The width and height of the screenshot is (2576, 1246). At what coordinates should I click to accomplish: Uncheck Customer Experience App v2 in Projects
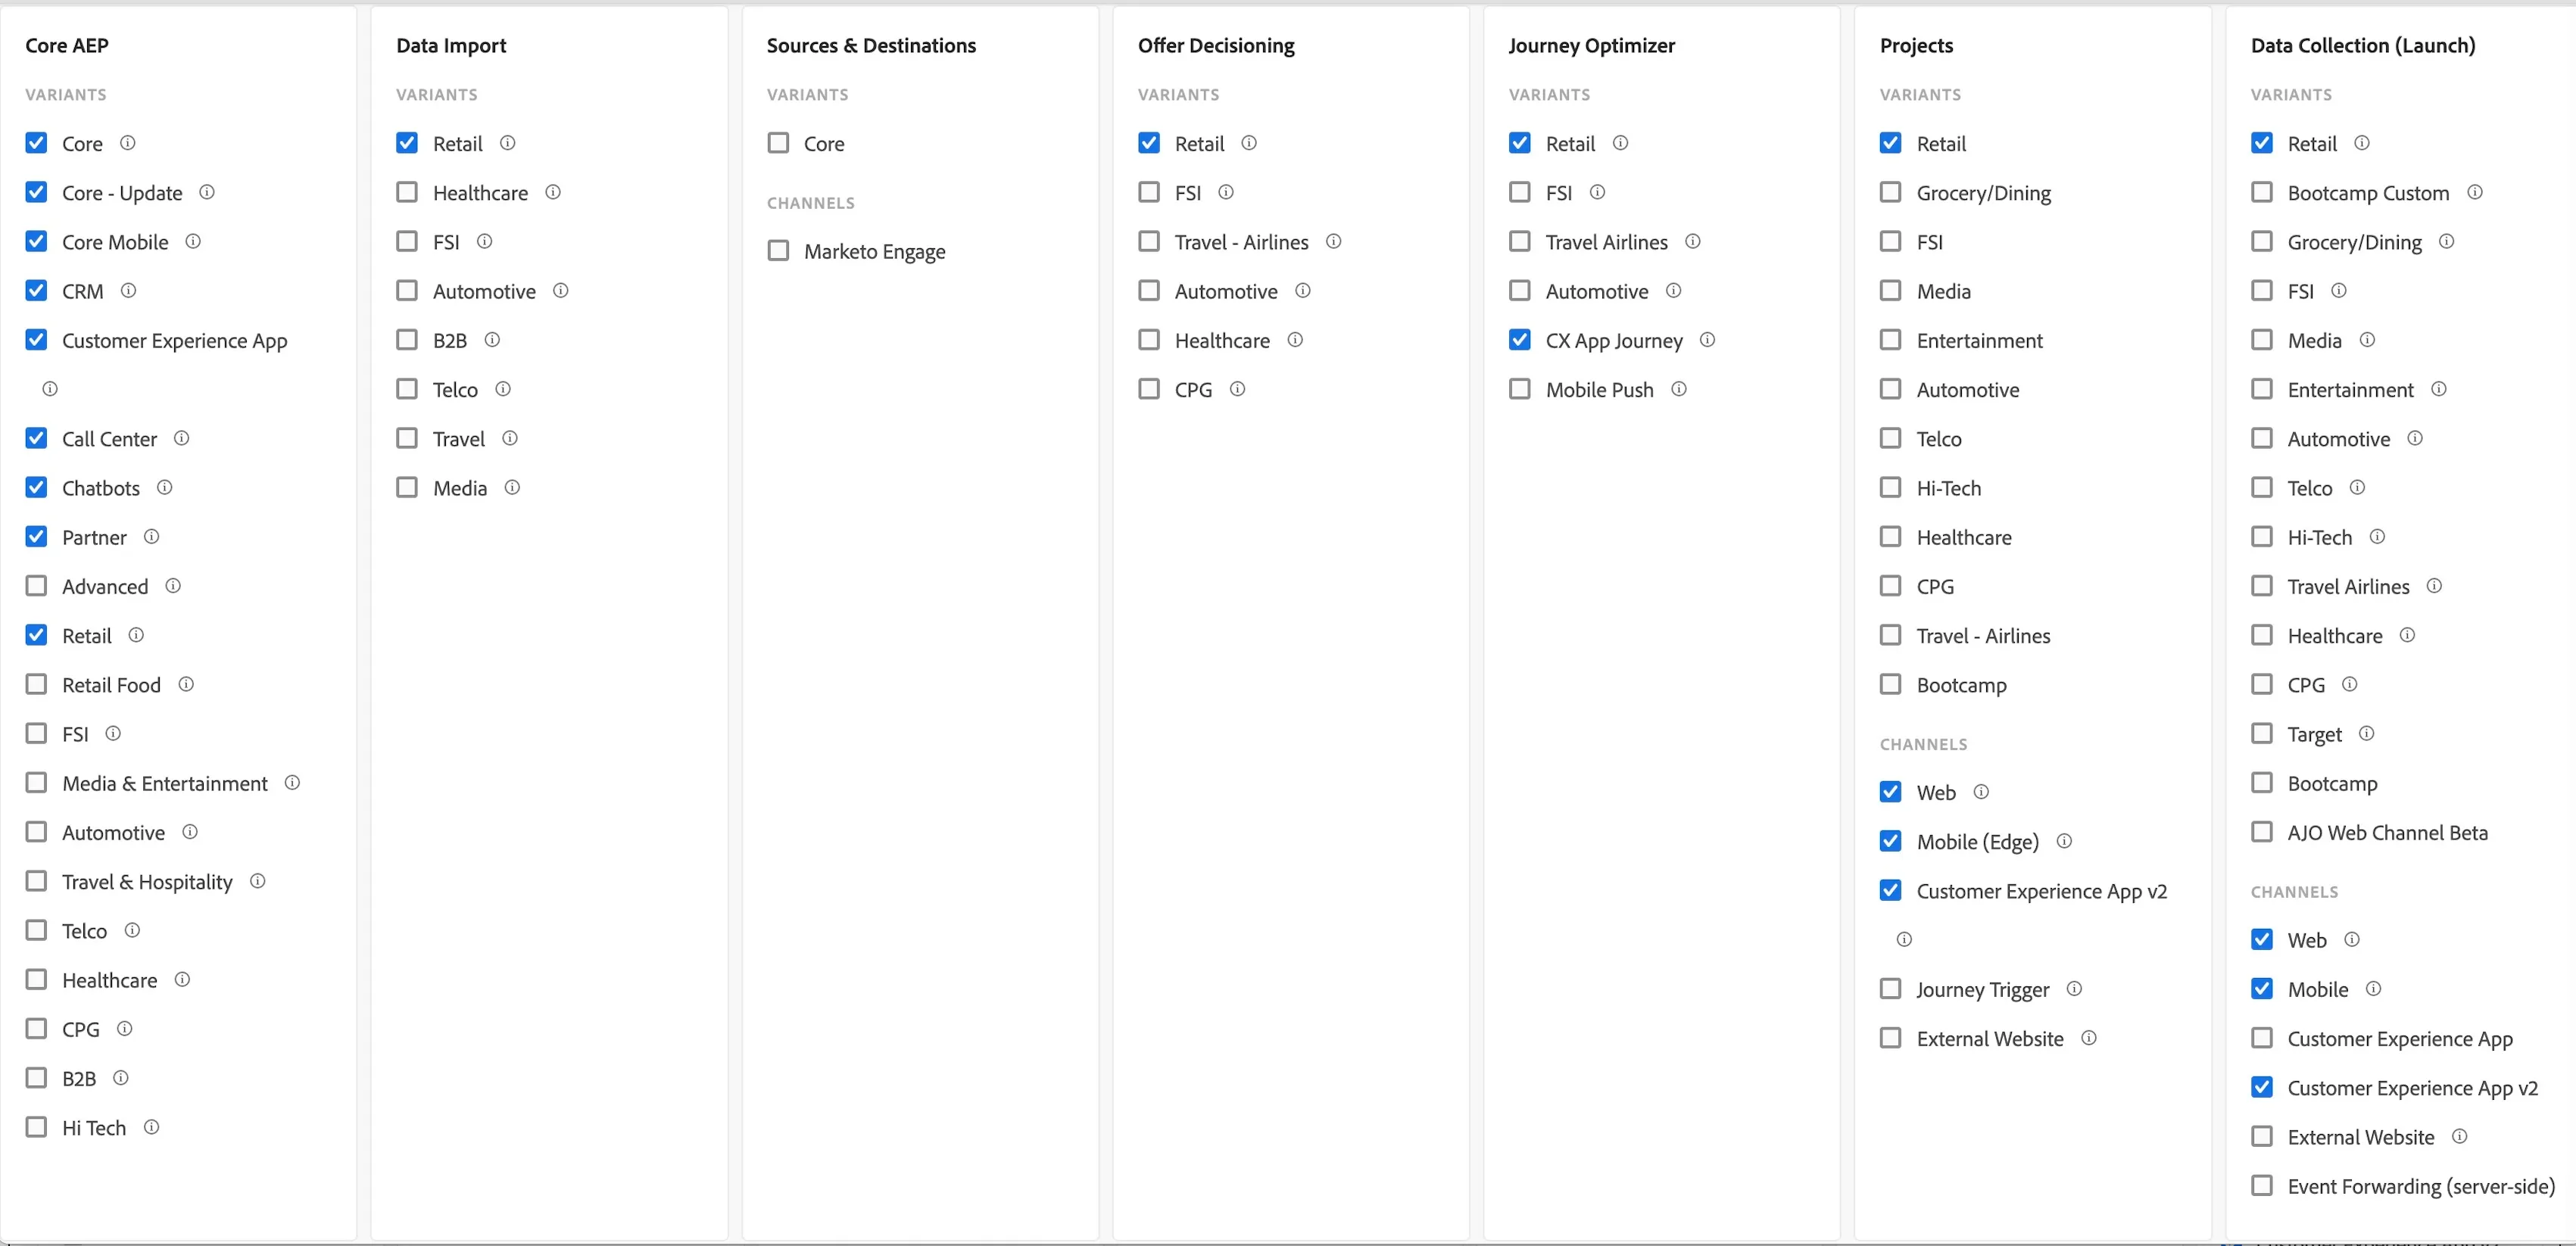tap(1891, 890)
